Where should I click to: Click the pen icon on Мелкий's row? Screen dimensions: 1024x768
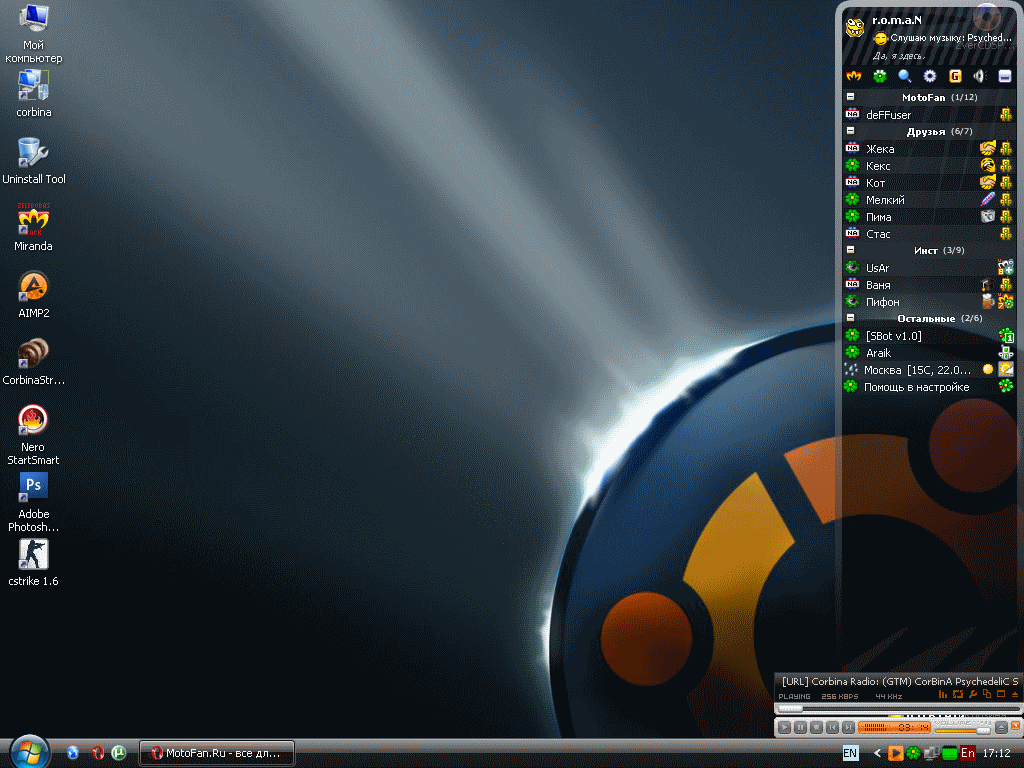pyautogui.click(x=987, y=199)
